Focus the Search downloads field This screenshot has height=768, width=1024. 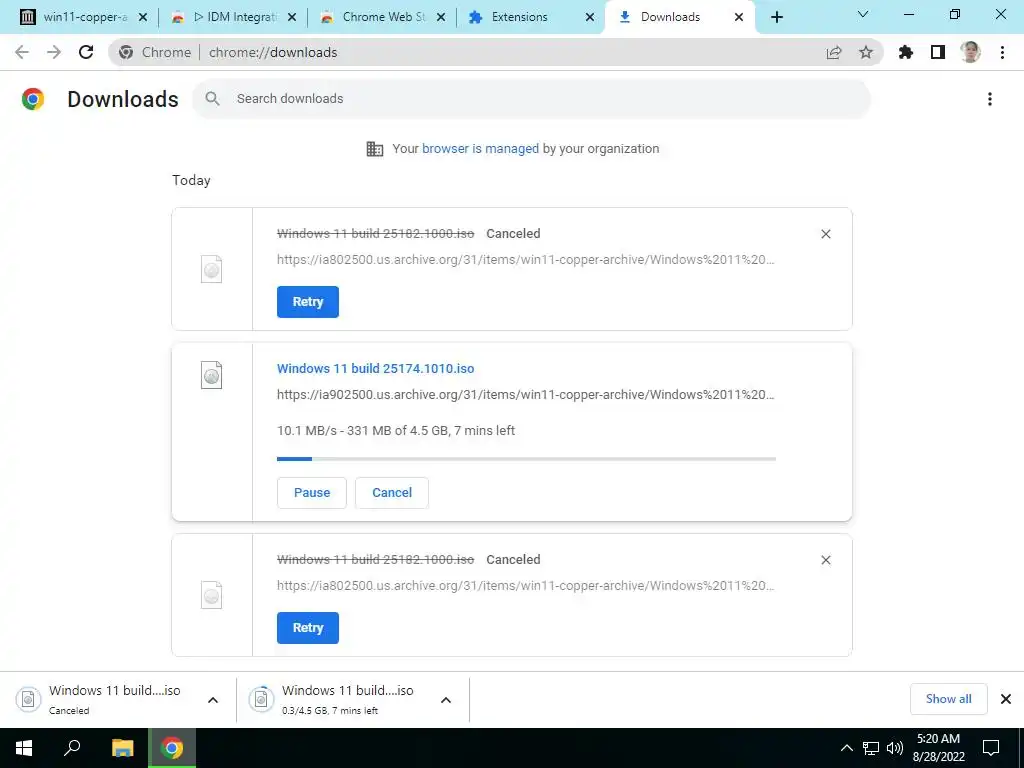point(532,99)
